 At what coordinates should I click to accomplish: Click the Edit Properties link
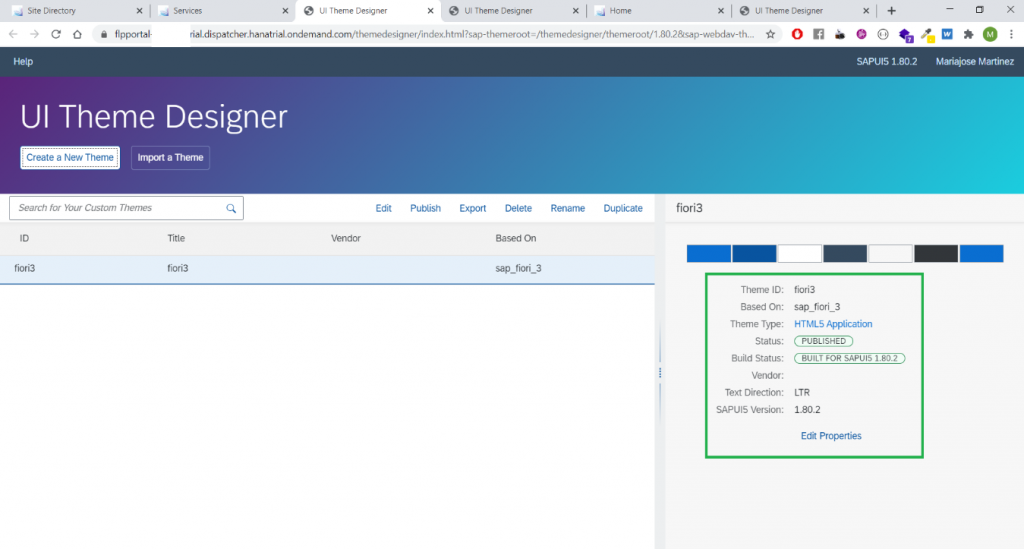(x=831, y=436)
